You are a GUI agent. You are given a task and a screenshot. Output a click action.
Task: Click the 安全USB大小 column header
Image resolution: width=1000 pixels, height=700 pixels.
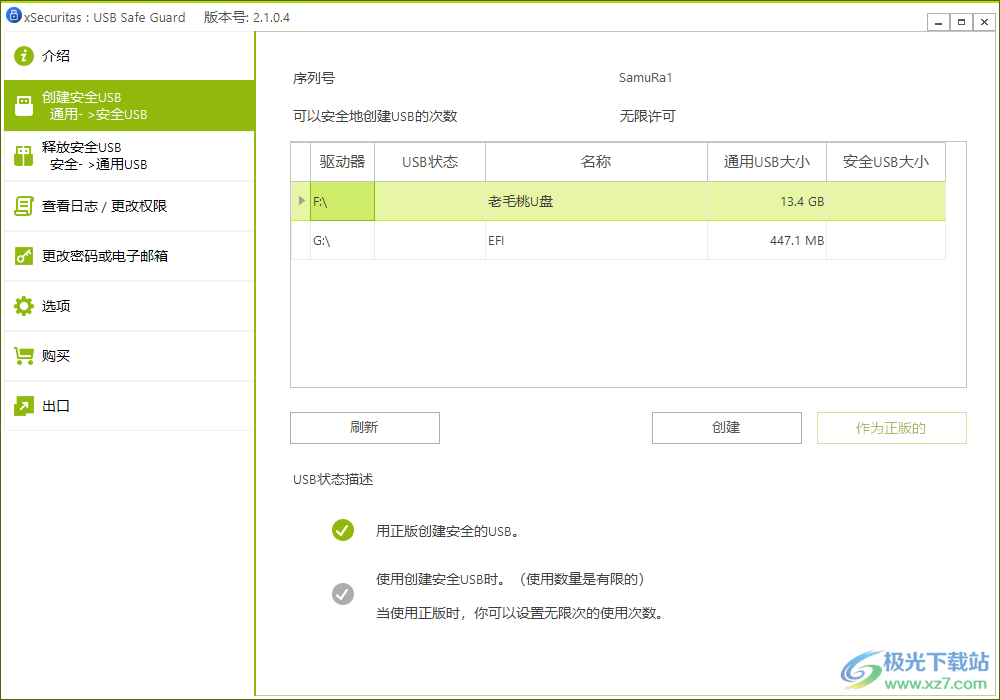tap(885, 161)
